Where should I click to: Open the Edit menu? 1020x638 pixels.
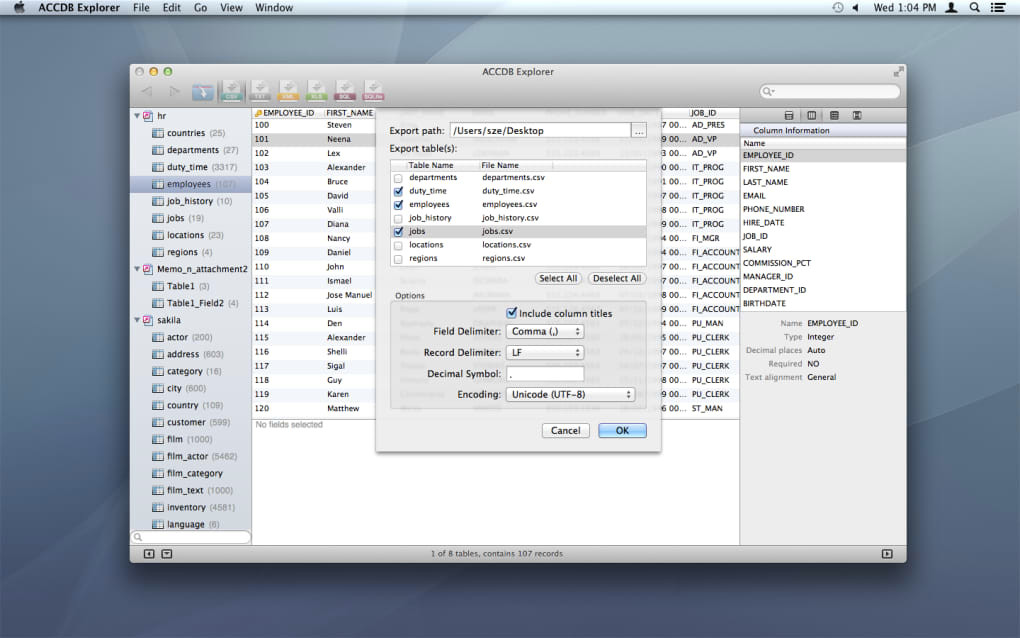click(x=172, y=8)
